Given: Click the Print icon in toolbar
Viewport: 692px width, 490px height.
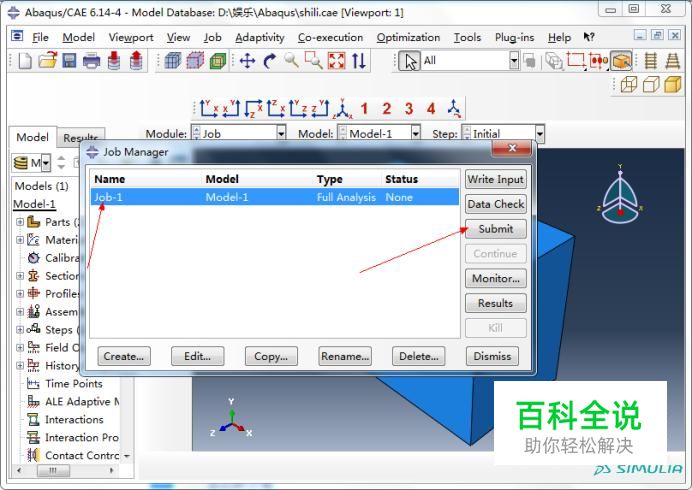Looking at the screenshot, I should click(x=91, y=61).
